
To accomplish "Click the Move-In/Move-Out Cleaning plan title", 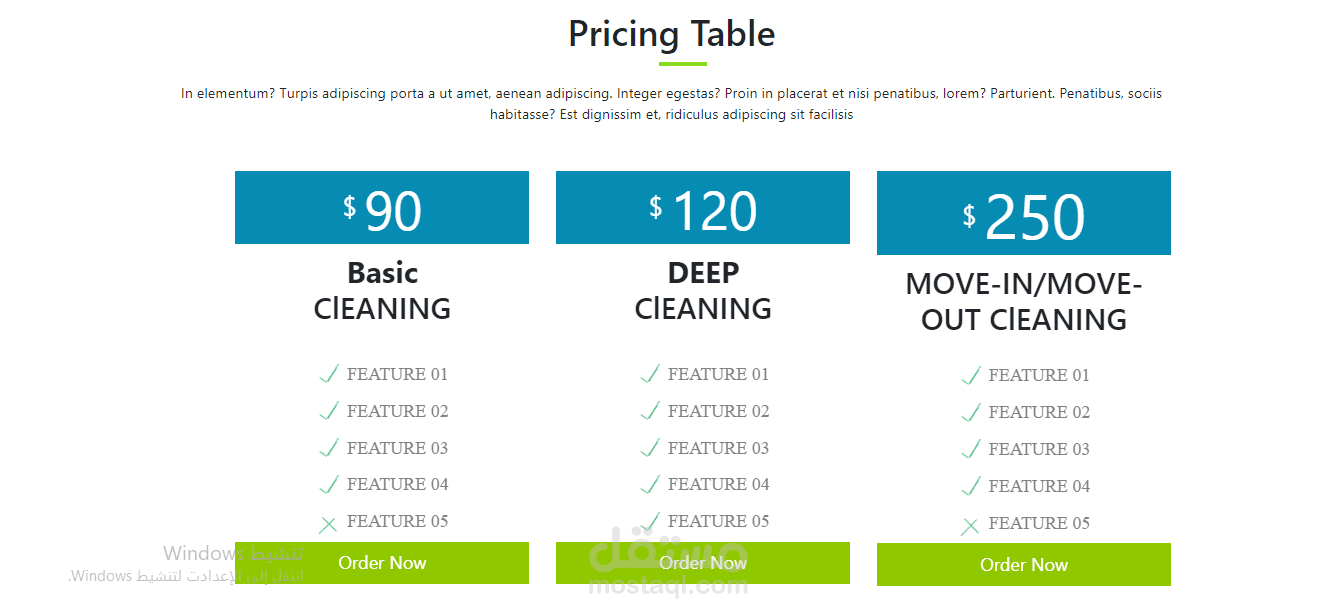I will coord(1023,302).
